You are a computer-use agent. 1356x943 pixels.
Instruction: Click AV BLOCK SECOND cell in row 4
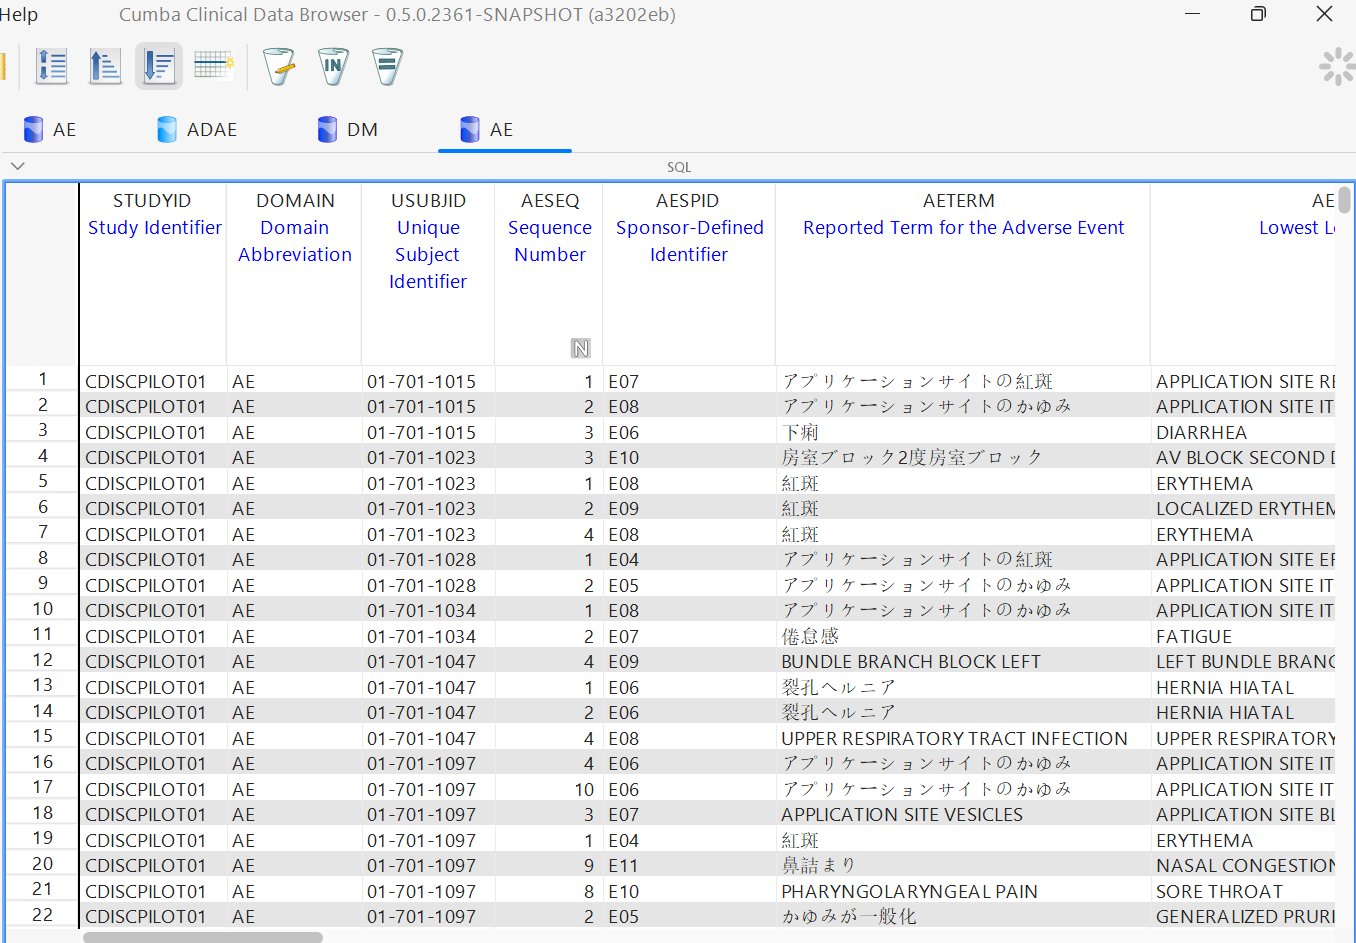pos(1245,458)
